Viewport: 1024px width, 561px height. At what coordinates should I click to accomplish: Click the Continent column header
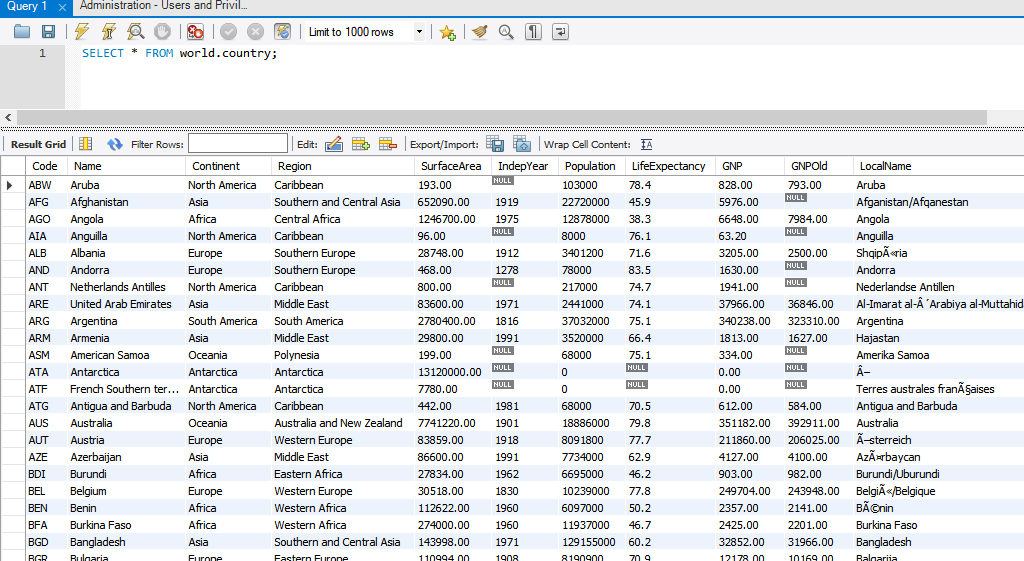tap(216, 166)
